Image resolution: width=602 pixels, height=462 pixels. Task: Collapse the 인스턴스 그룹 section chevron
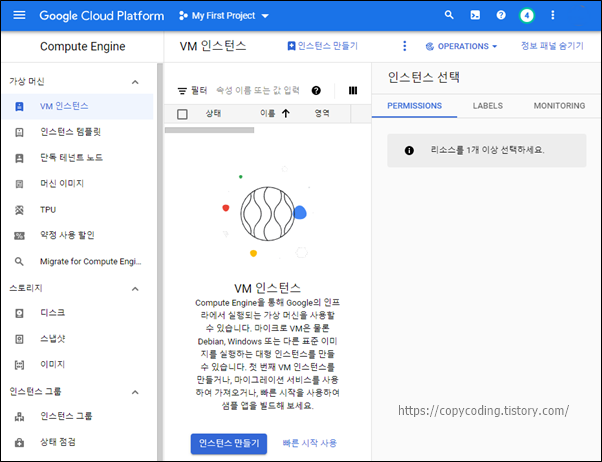(135, 392)
